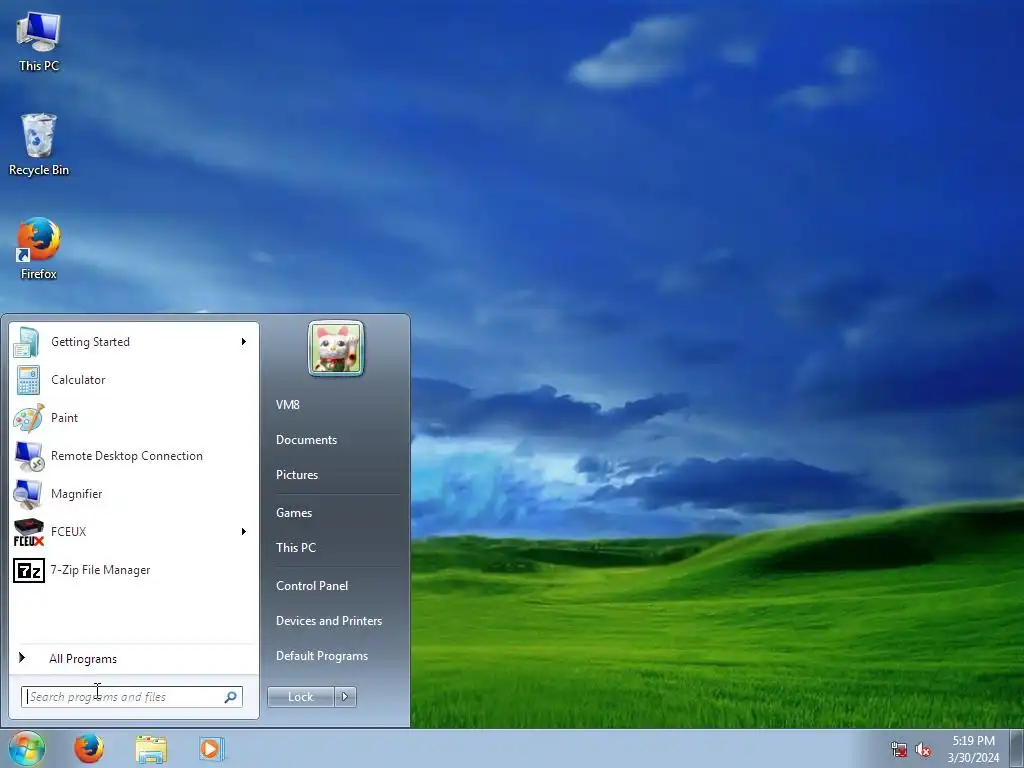Viewport: 1024px width, 768px height.
Task: Open Firefox from the taskbar
Action: tap(88, 748)
